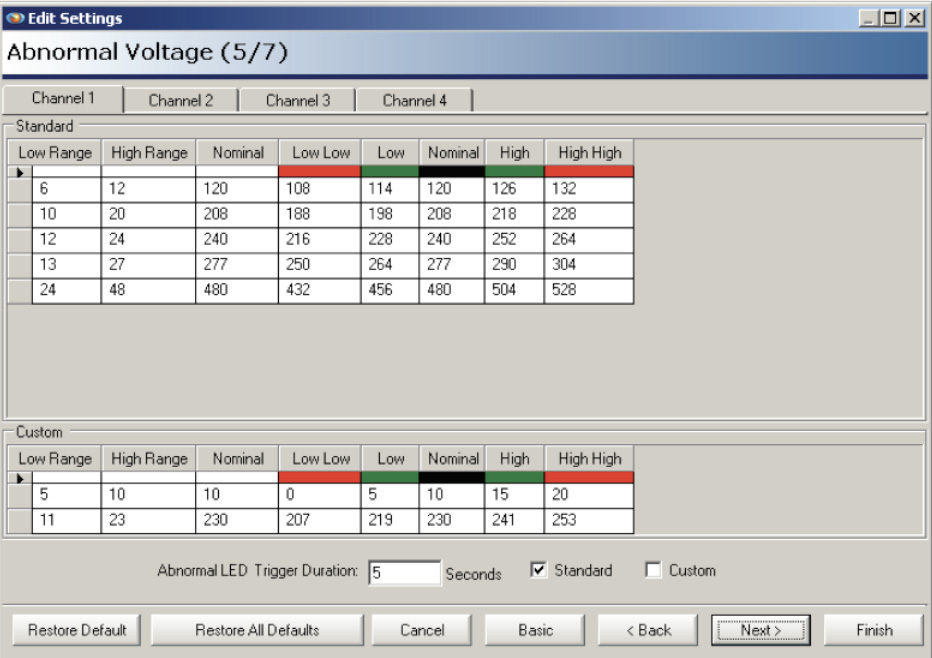The height and width of the screenshot is (658, 932).
Task: Go Back to the previous settings page
Action: point(649,630)
